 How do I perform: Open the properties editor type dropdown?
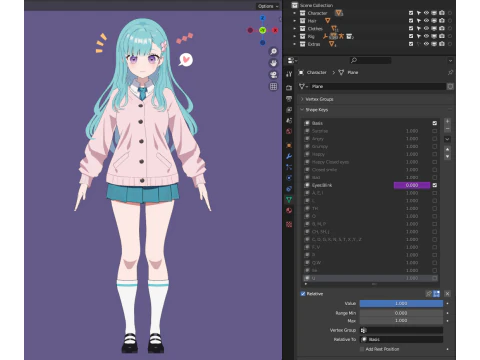point(292,60)
